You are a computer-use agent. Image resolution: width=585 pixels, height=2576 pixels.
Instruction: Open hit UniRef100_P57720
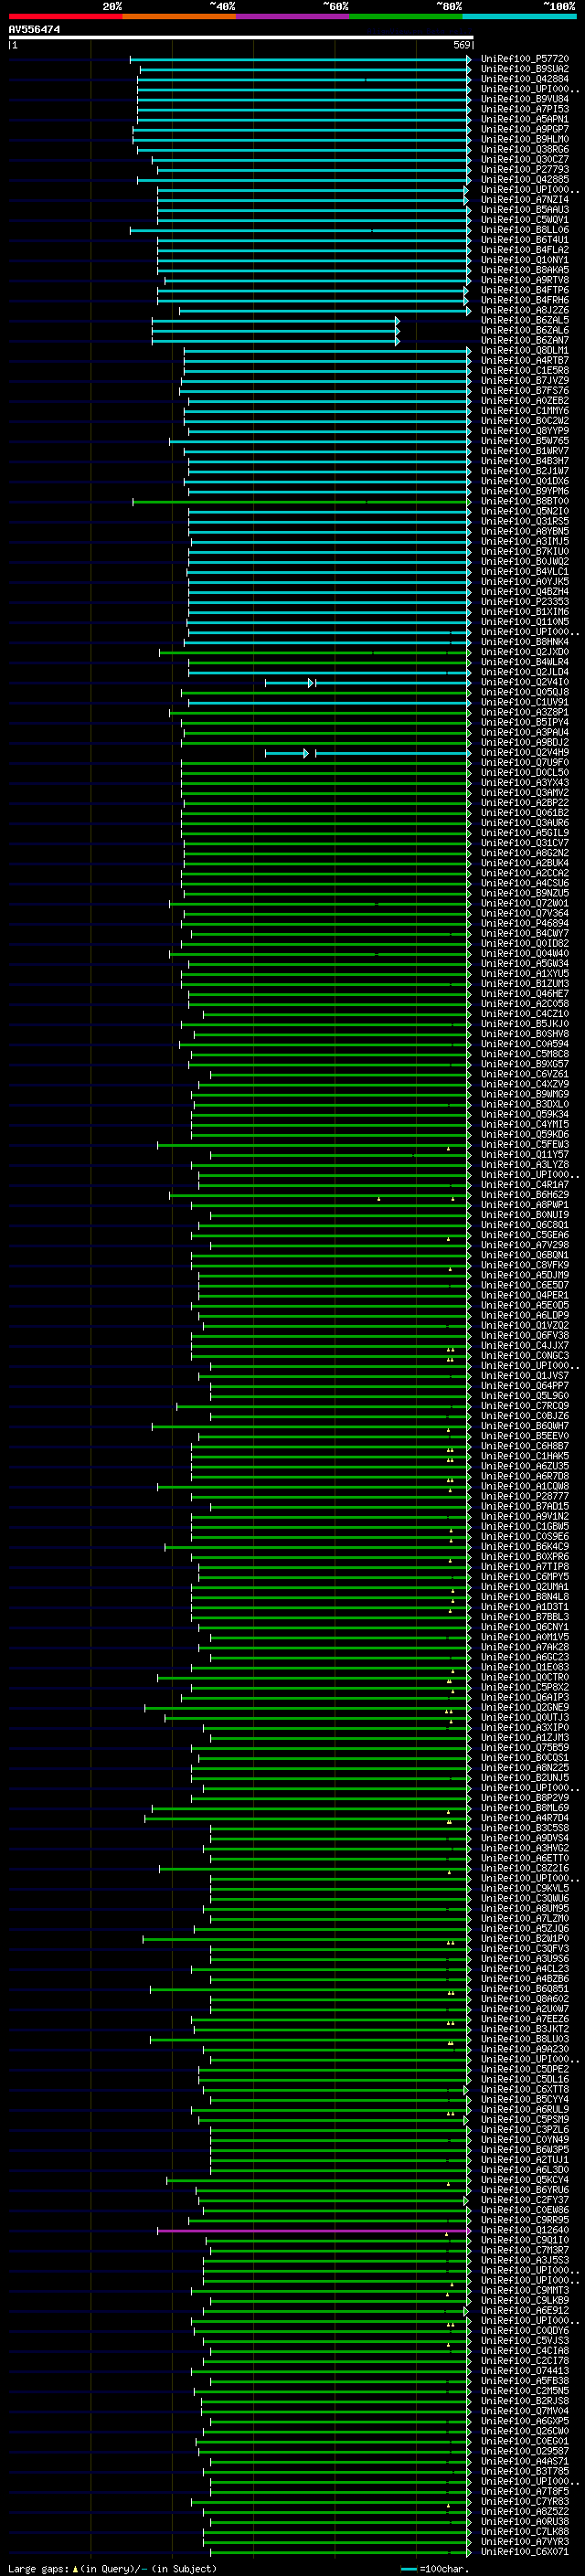(524, 59)
